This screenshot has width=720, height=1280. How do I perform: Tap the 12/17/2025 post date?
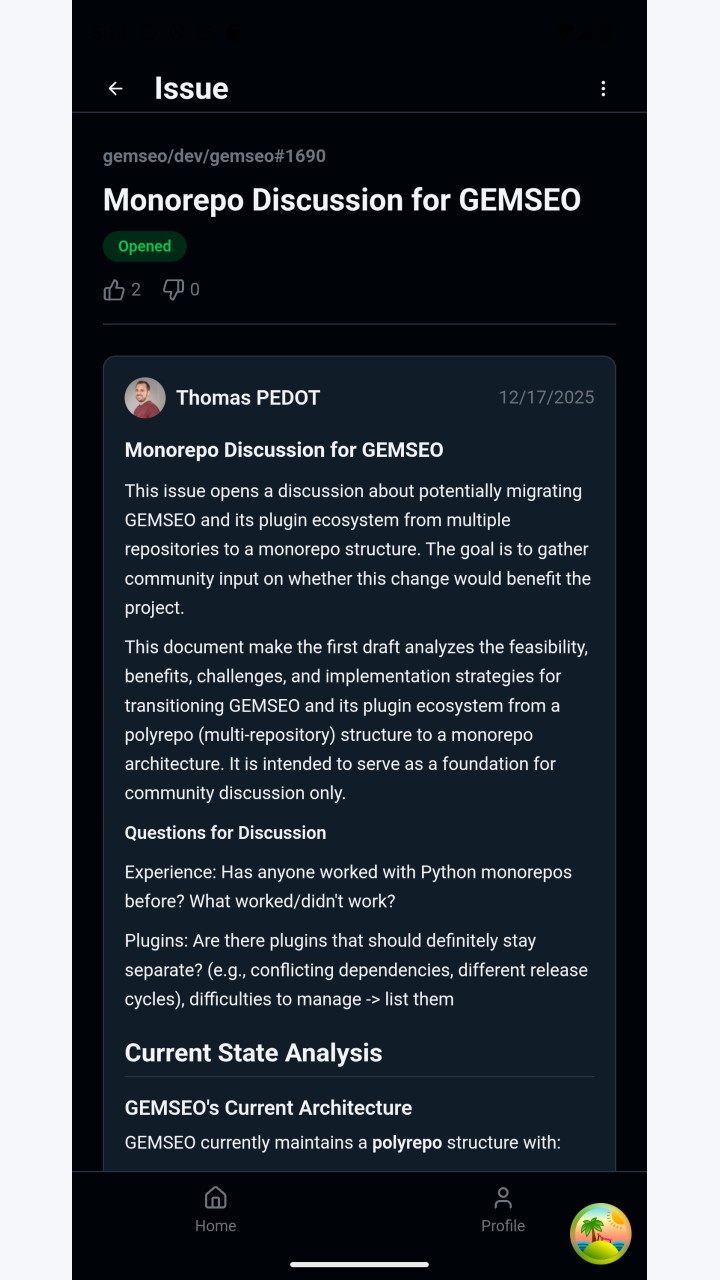[547, 398]
